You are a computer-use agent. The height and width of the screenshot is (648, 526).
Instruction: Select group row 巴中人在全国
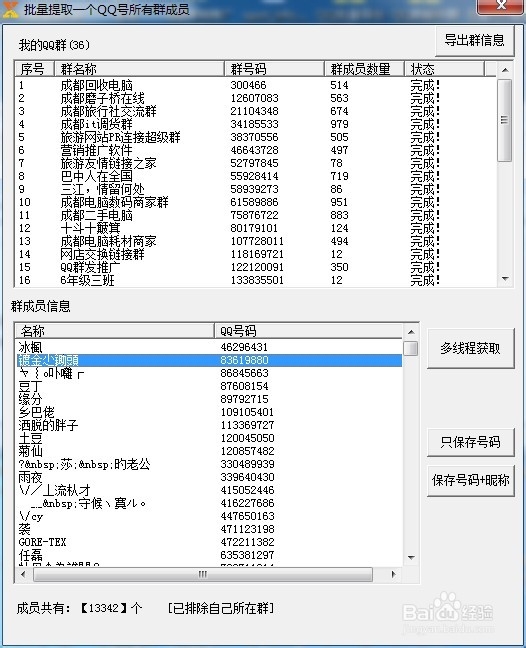pos(255,176)
